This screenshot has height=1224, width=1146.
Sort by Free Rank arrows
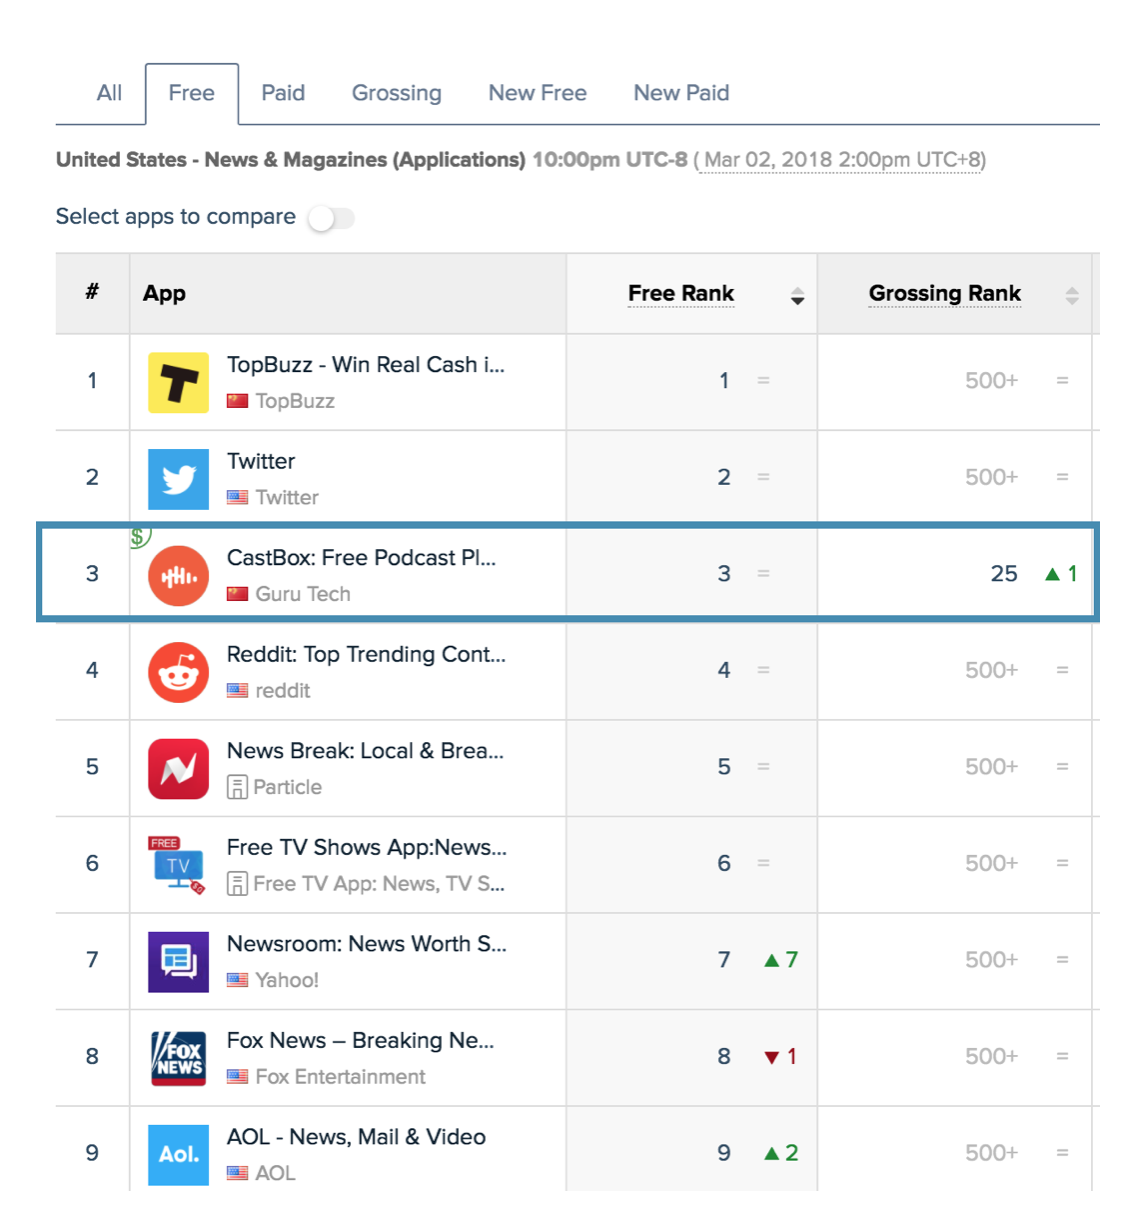point(797,296)
